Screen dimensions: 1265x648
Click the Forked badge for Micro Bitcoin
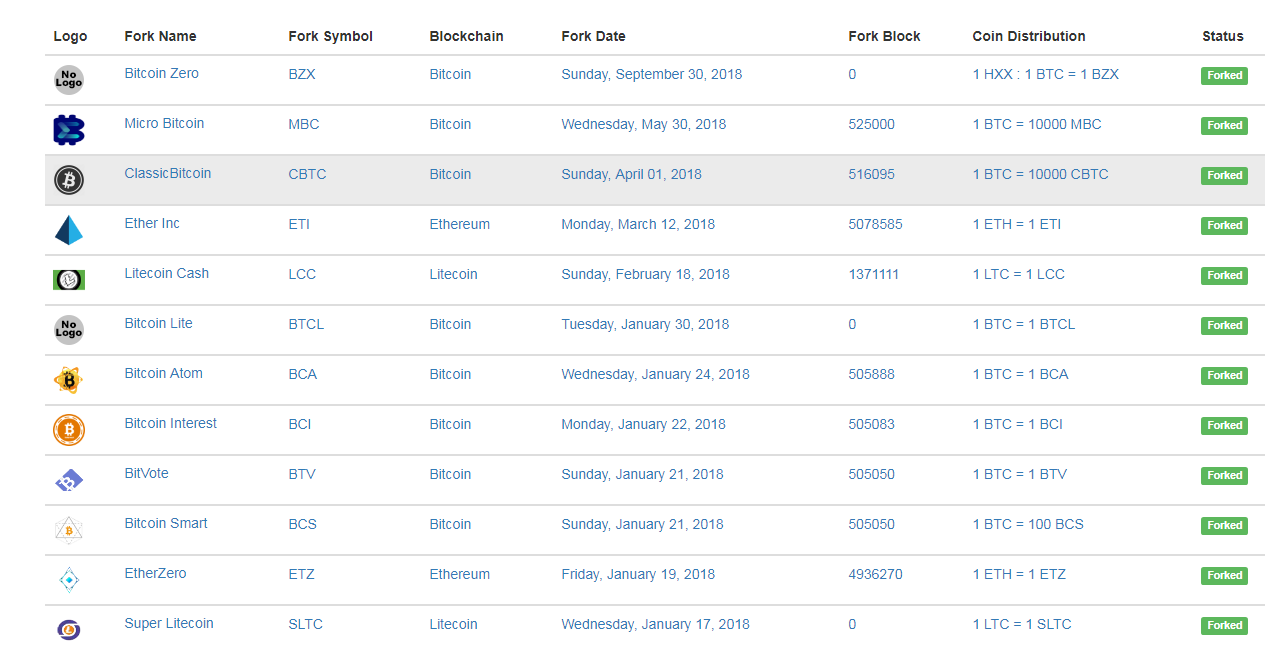point(1224,125)
